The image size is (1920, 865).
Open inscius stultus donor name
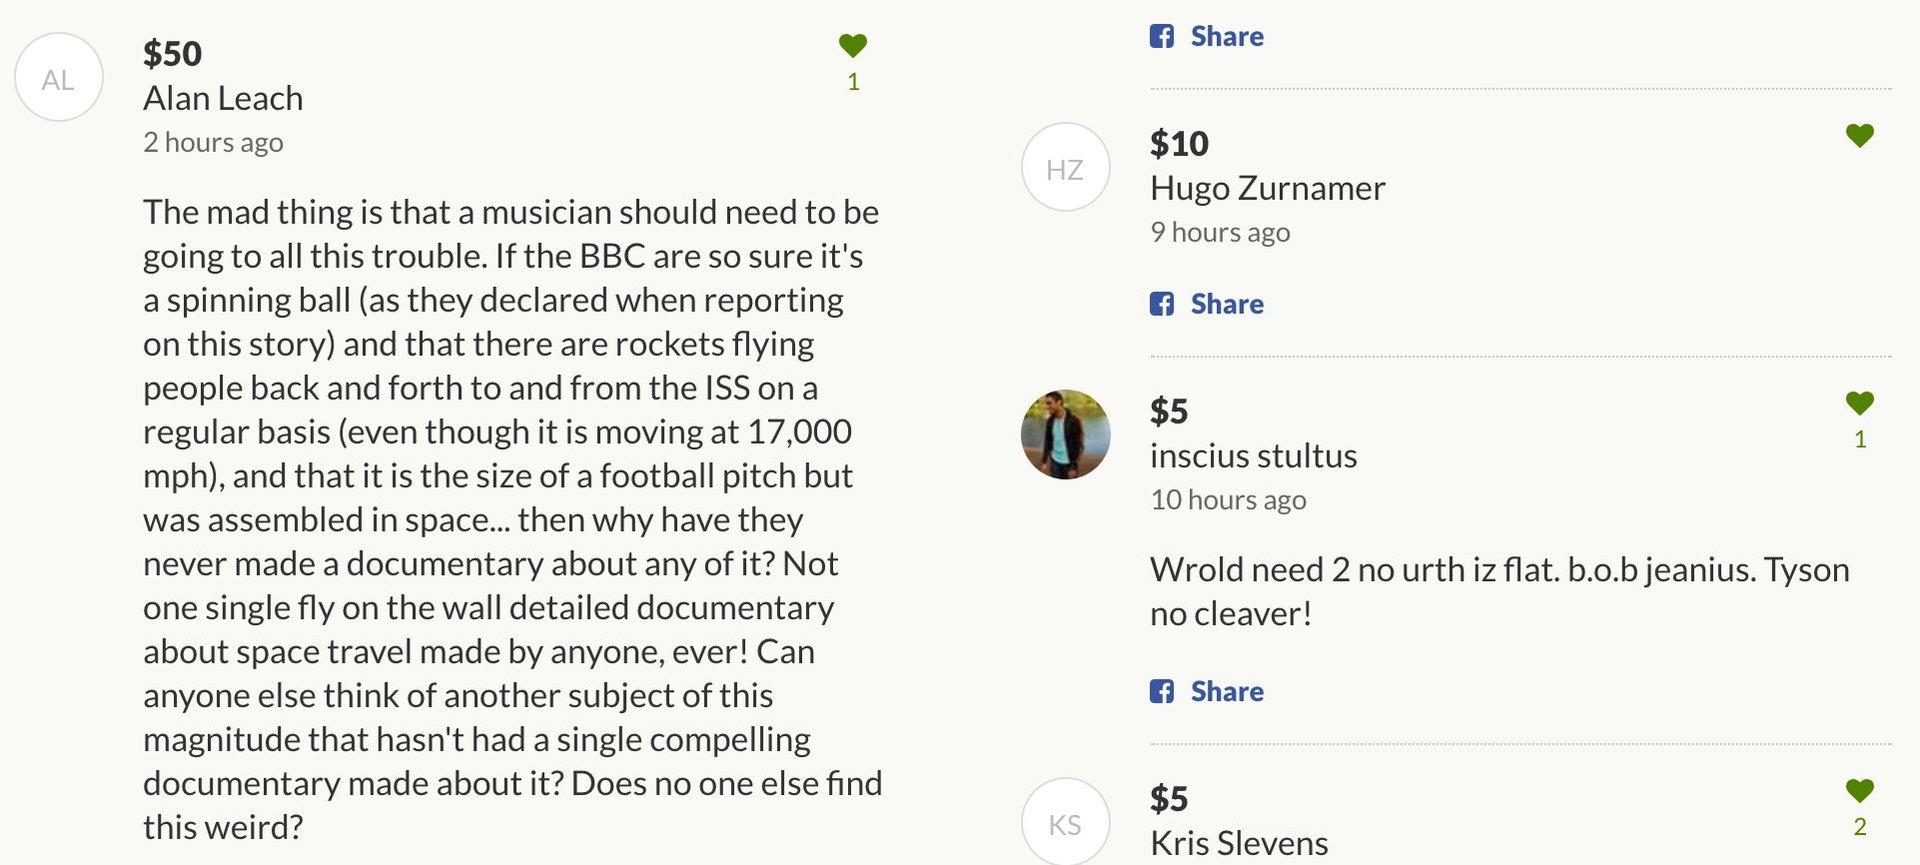click(x=1254, y=456)
